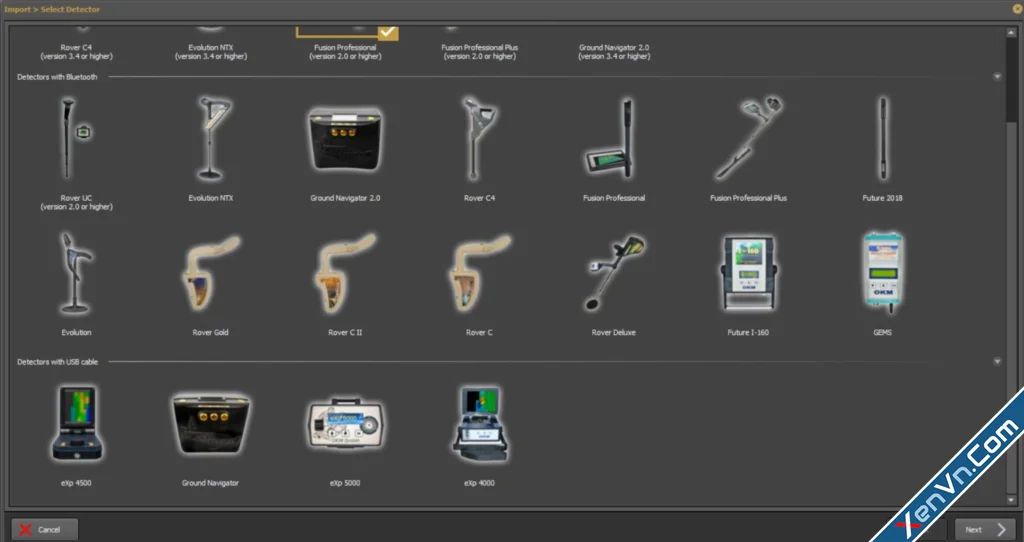Select the Rover Gold detector icon
Image resolution: width=1024 pixels, height=542 pixels.
pos(210,274)
